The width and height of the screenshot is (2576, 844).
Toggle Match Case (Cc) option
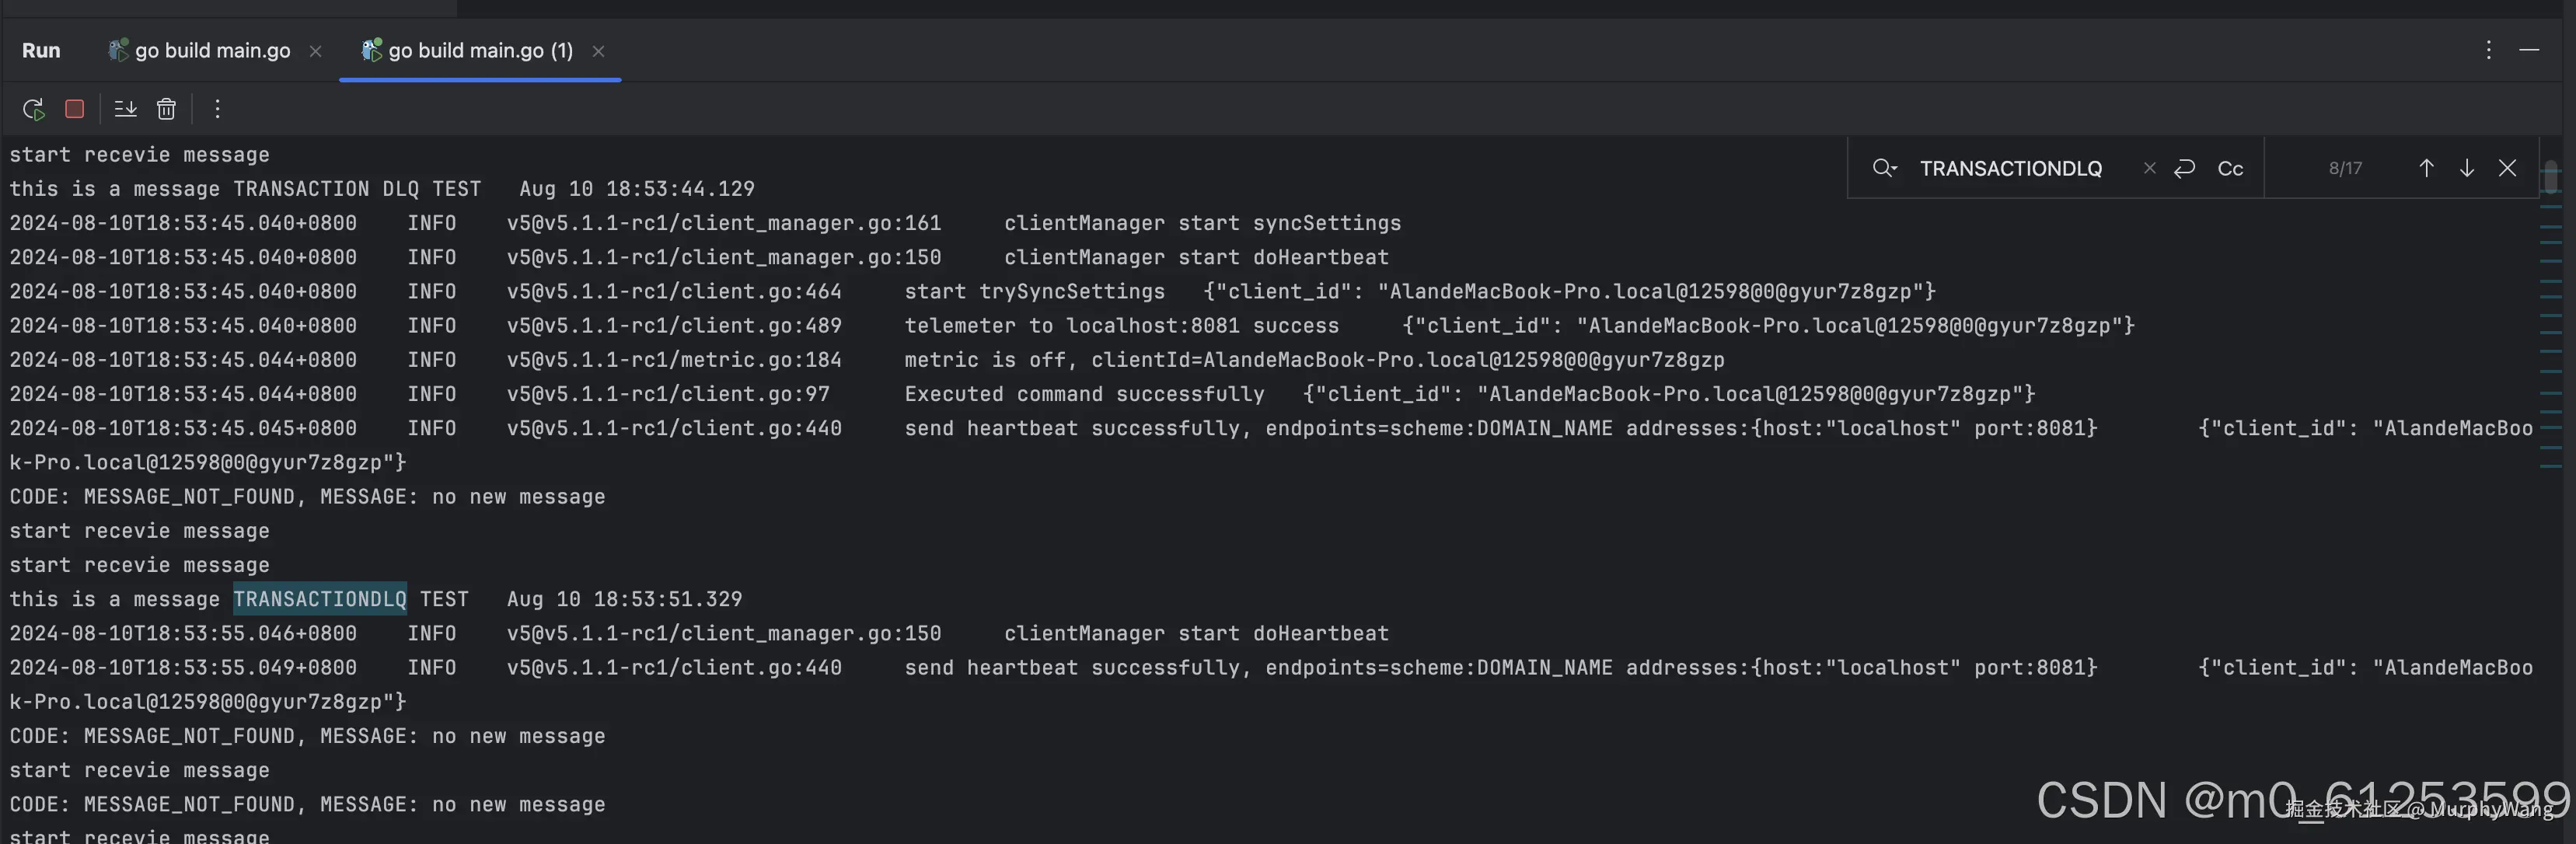click(x=2230, y=169)
